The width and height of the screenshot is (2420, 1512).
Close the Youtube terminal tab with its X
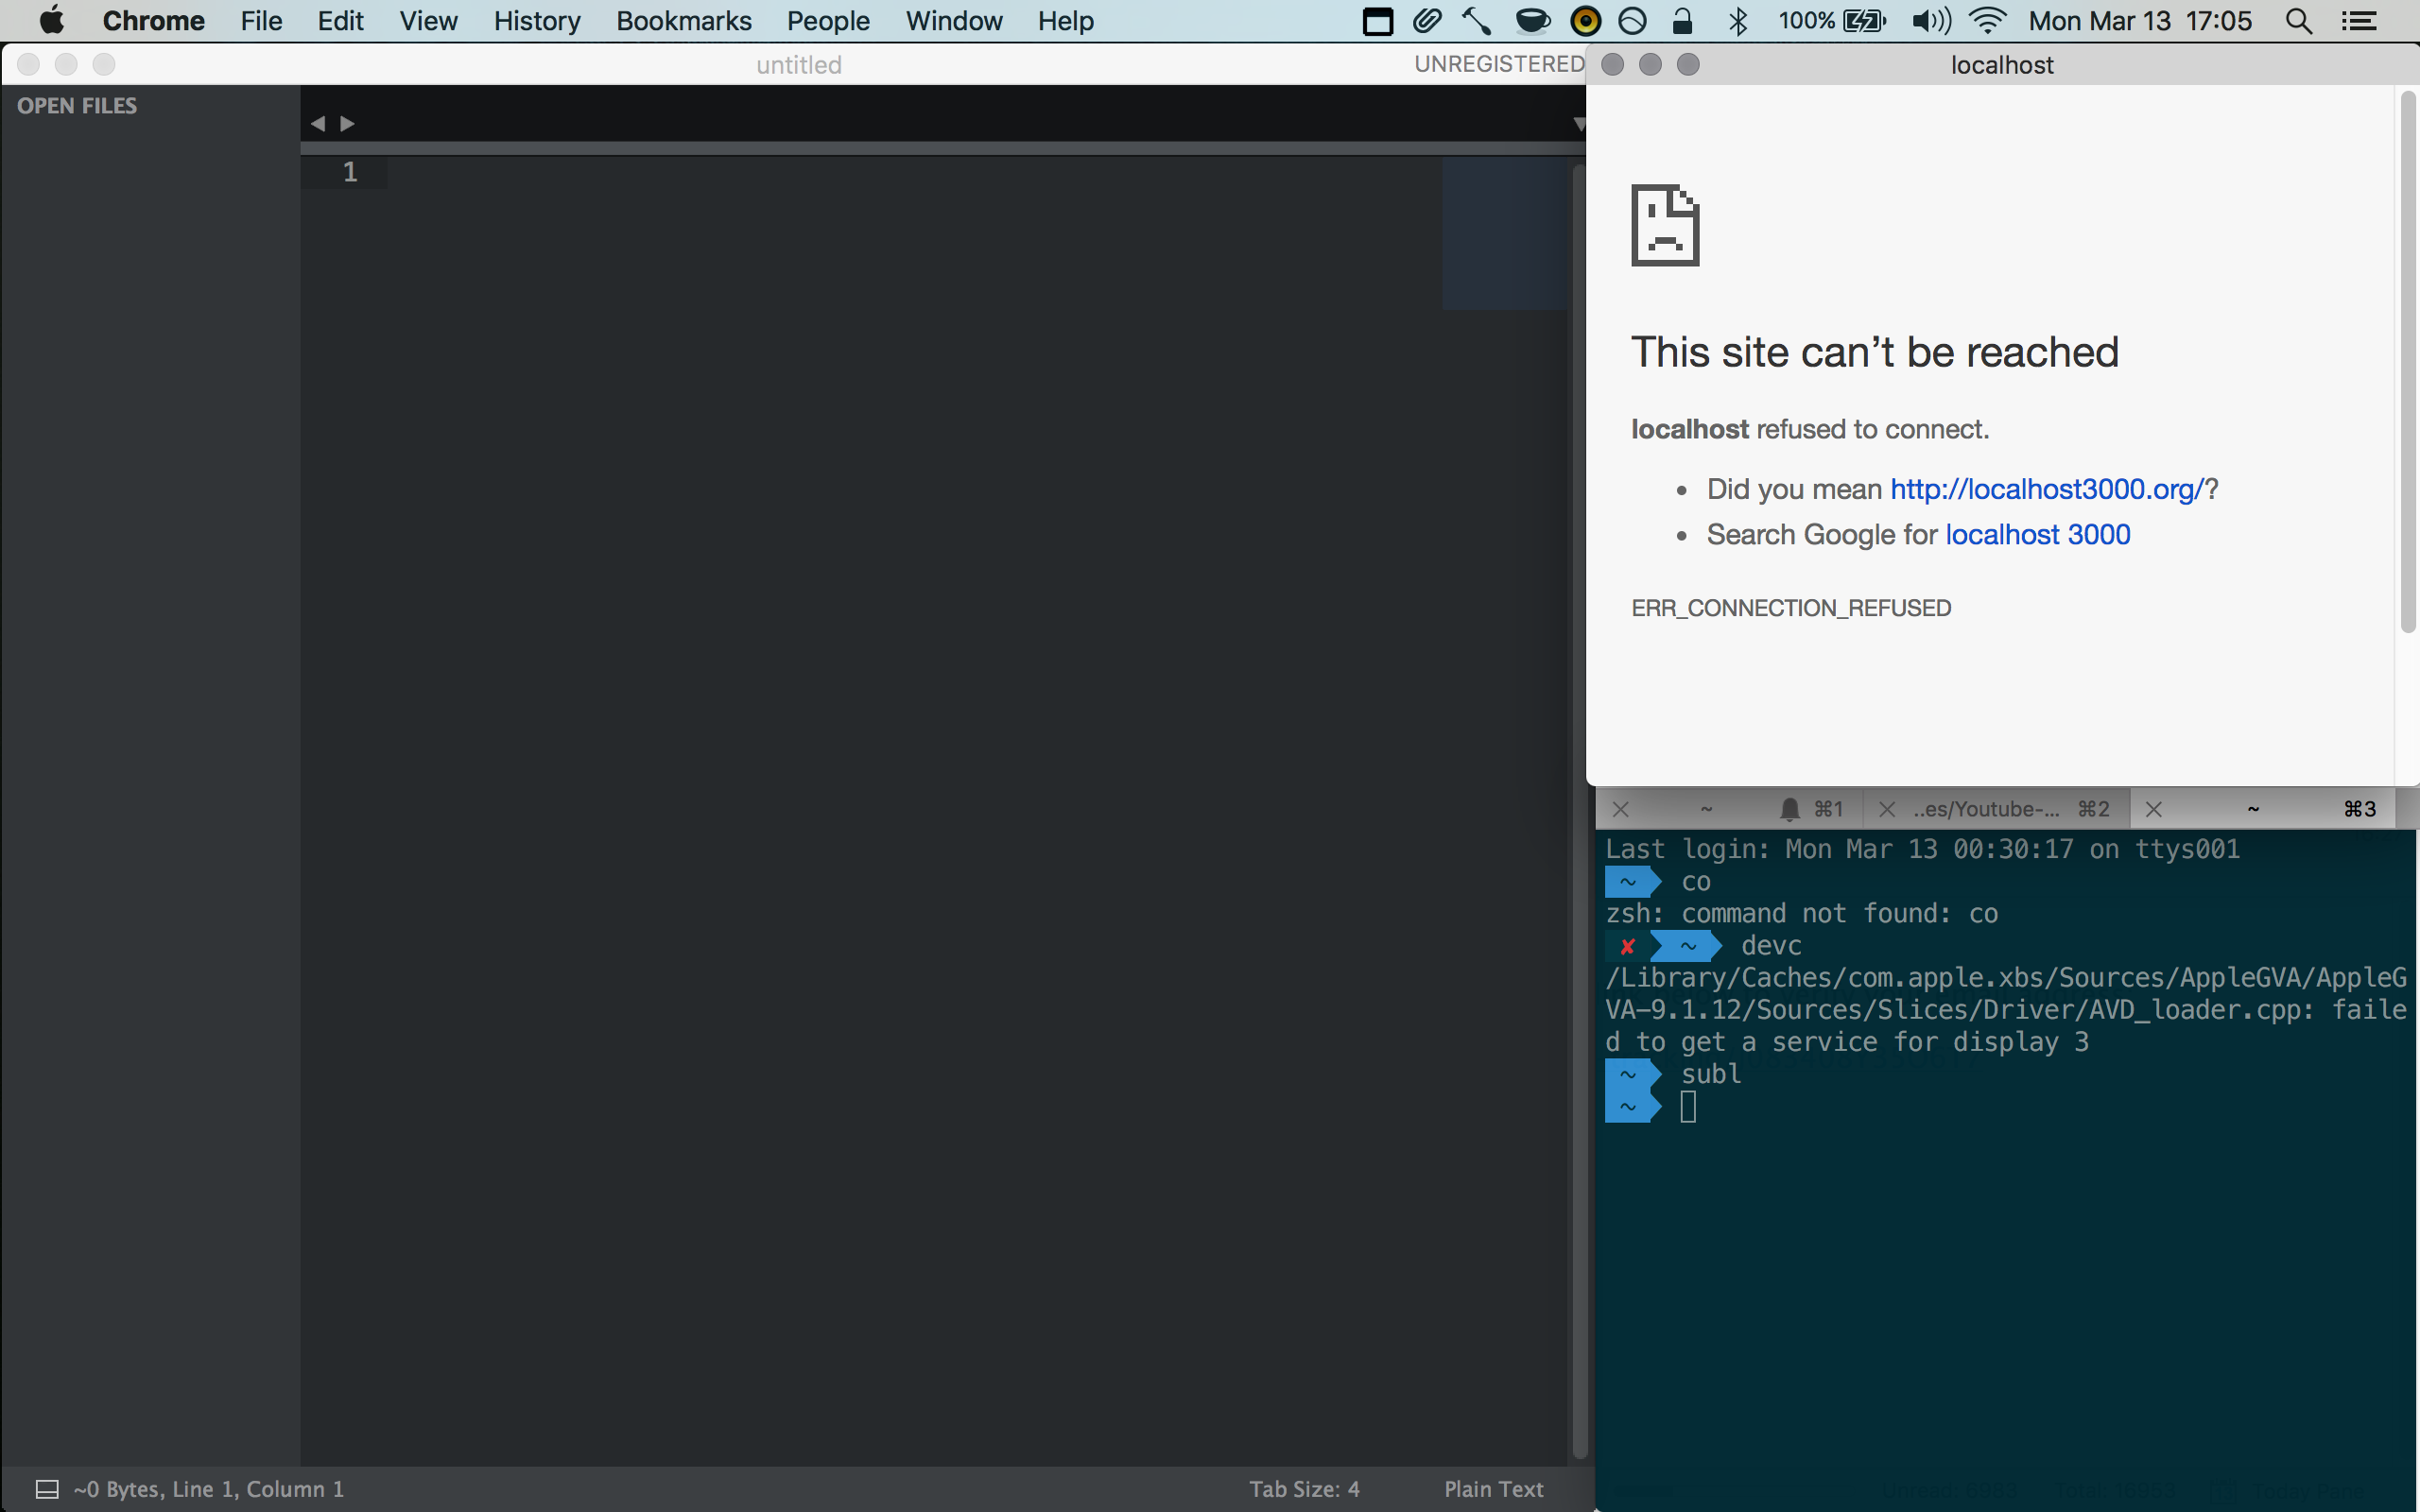(1887, 809)
